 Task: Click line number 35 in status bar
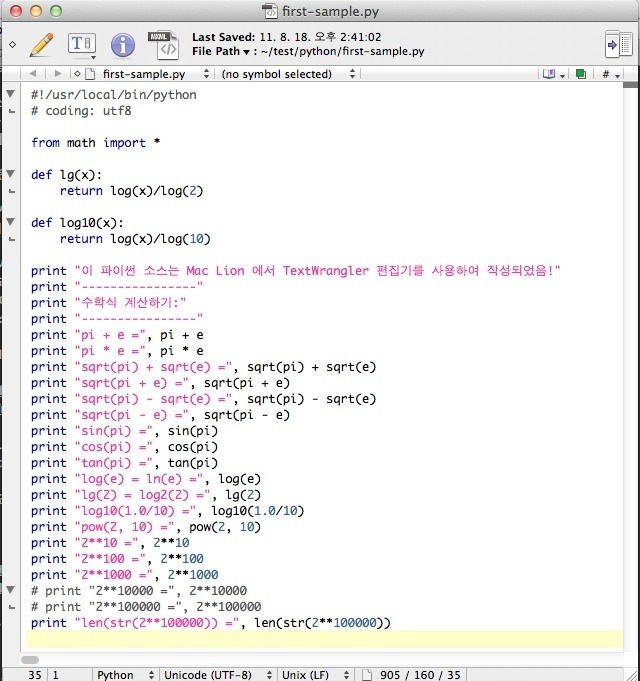[35, 674]
